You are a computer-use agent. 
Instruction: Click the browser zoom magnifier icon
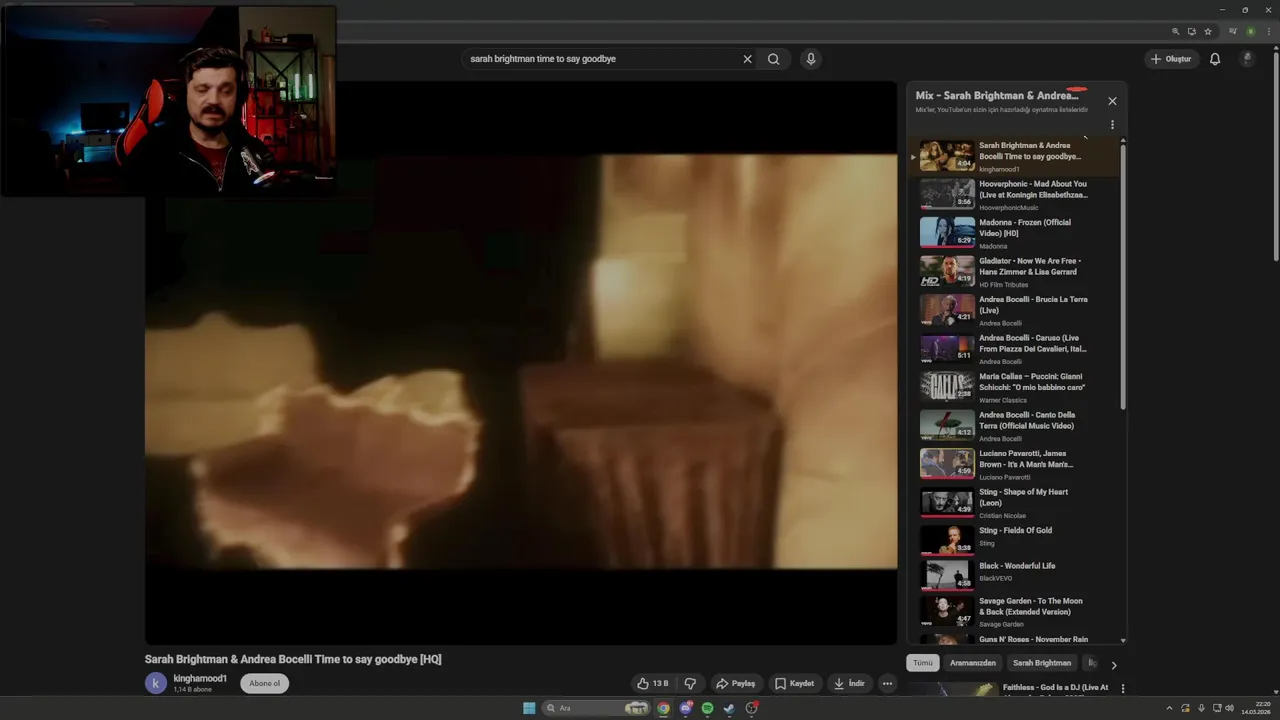click(1176, 31)
